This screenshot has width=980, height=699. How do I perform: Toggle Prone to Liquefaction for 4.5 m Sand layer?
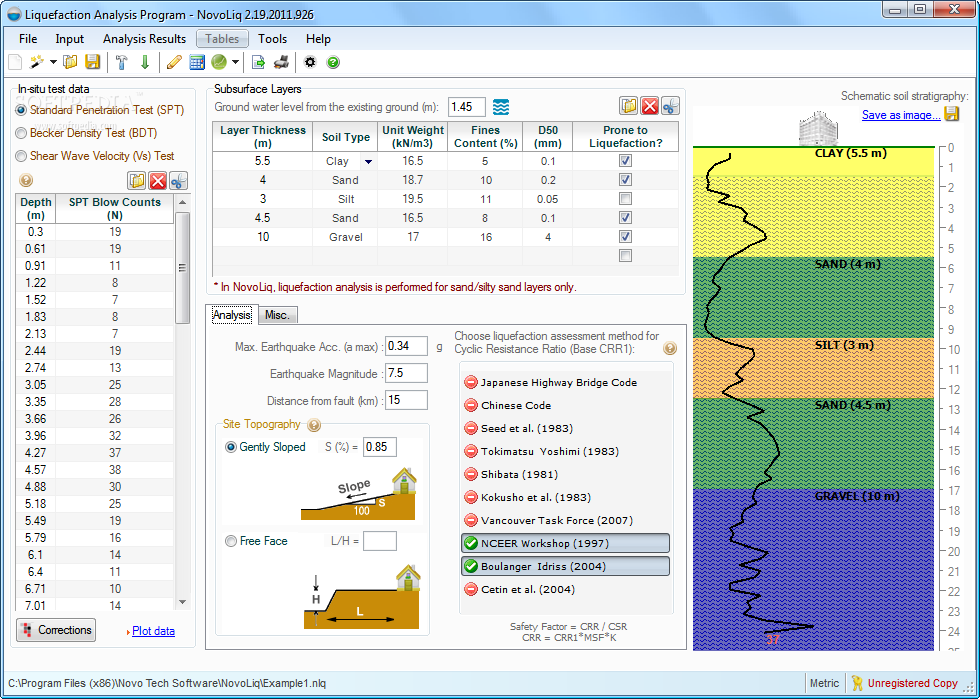click(625, 218)
